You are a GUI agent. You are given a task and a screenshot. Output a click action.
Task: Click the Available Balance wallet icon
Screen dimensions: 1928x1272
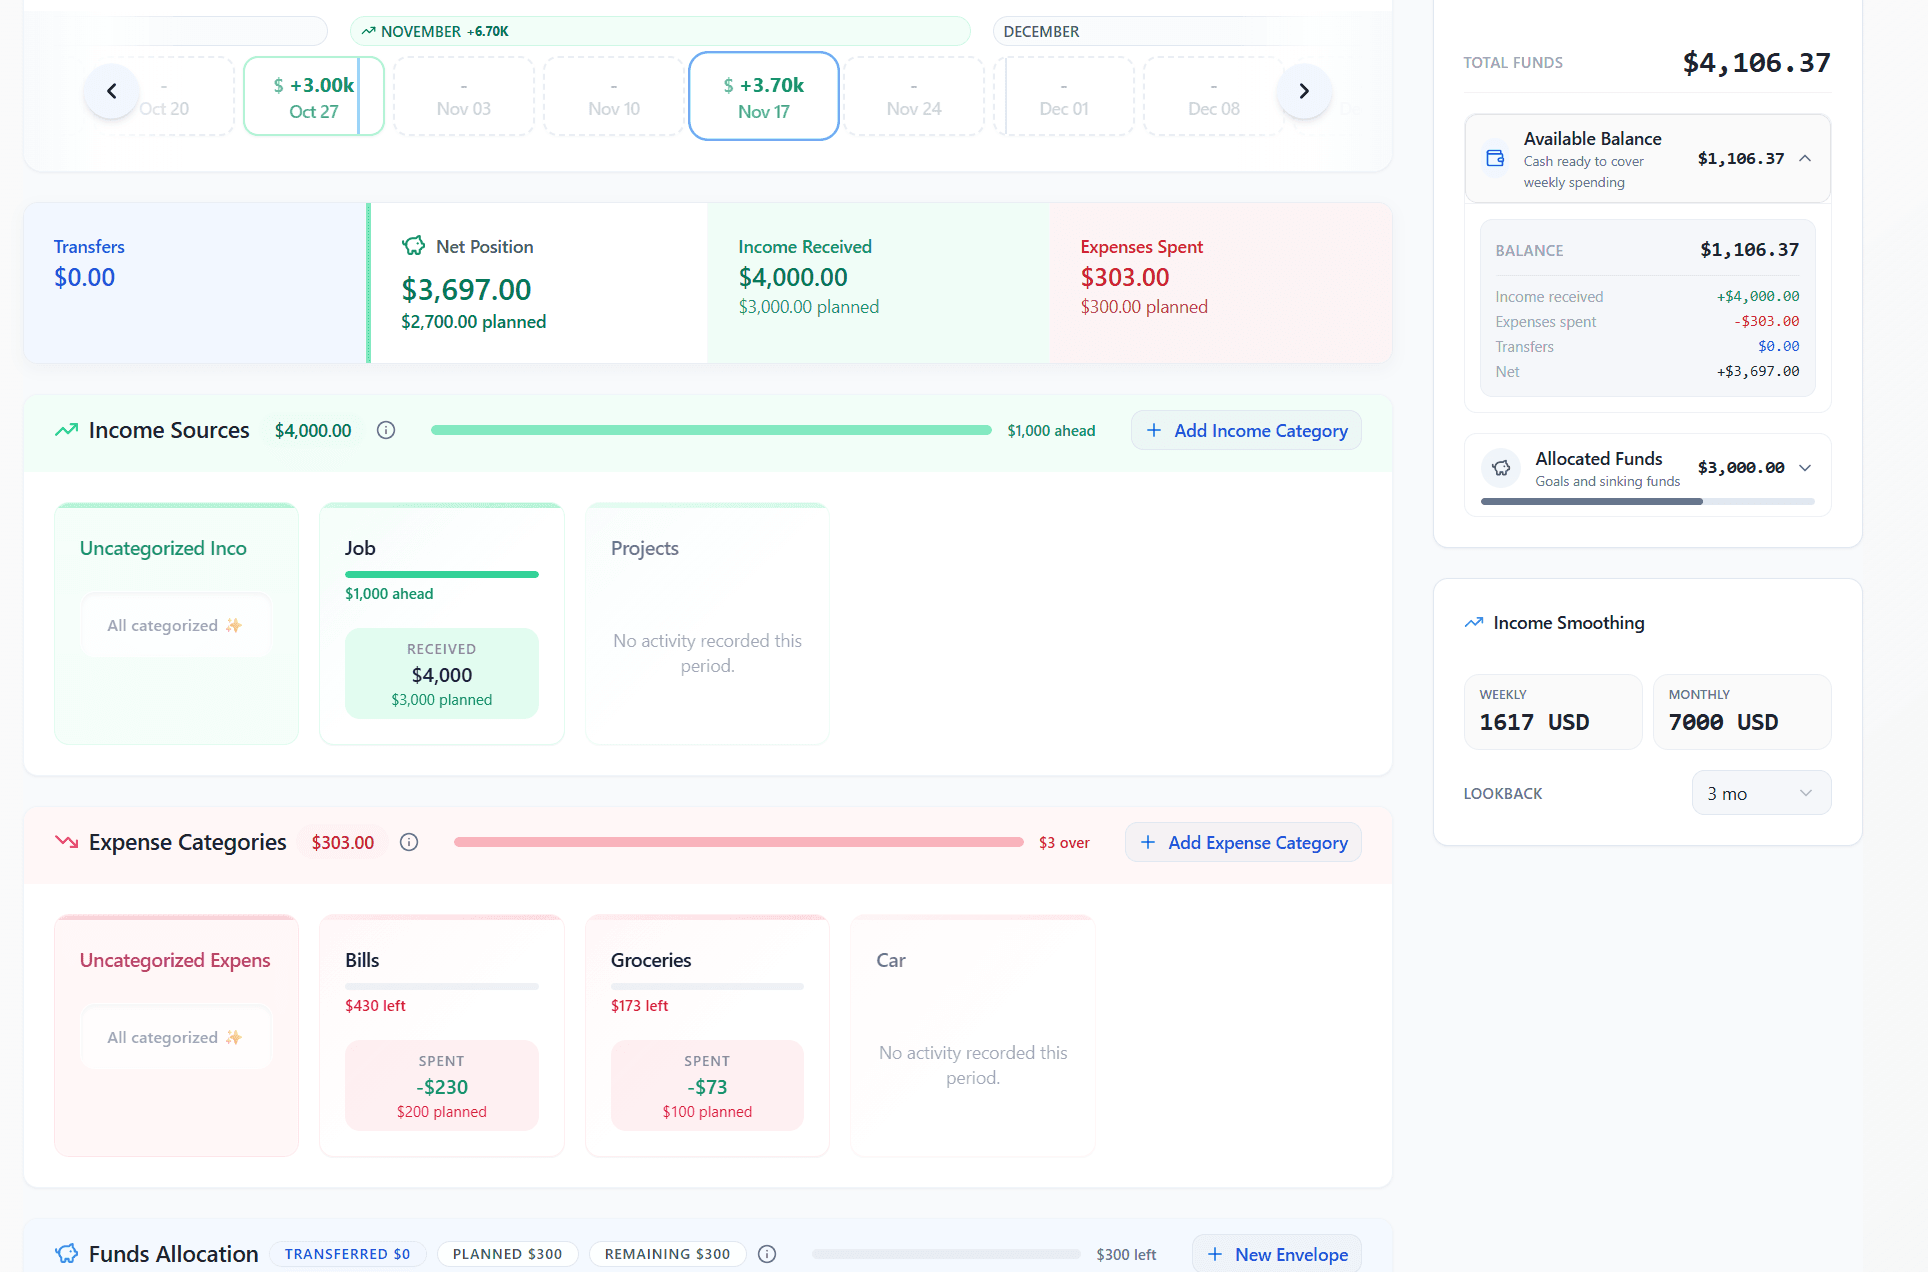1496,158
